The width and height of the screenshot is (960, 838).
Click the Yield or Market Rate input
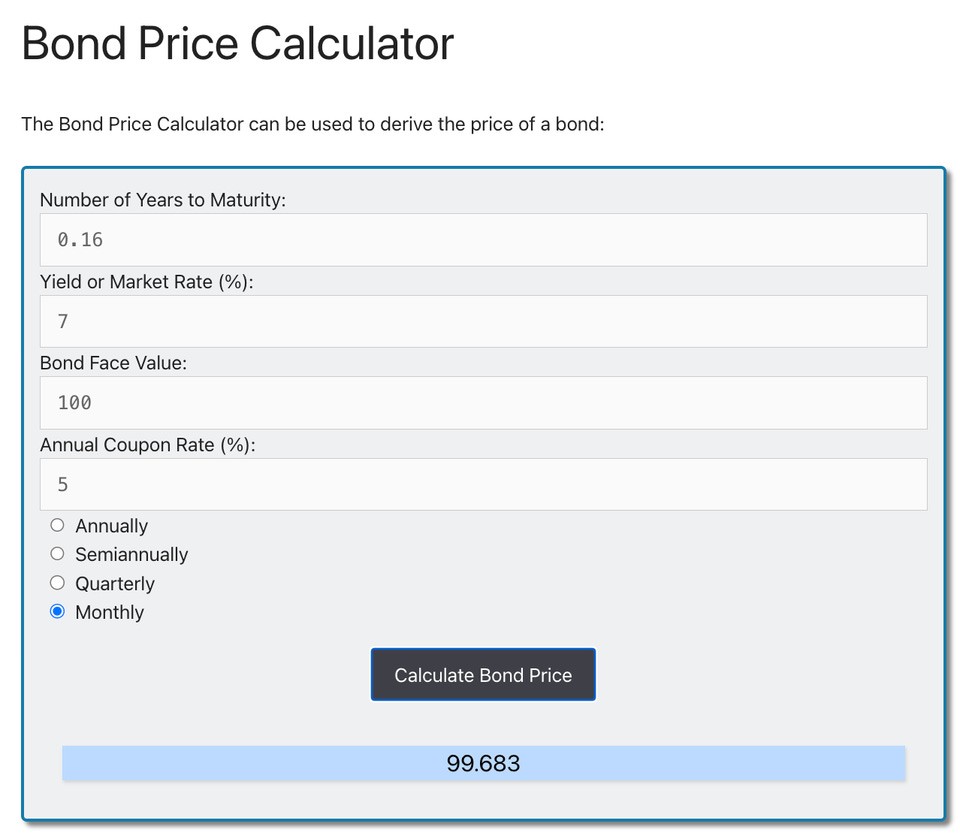pyautogui.click(x=483, y=321)
